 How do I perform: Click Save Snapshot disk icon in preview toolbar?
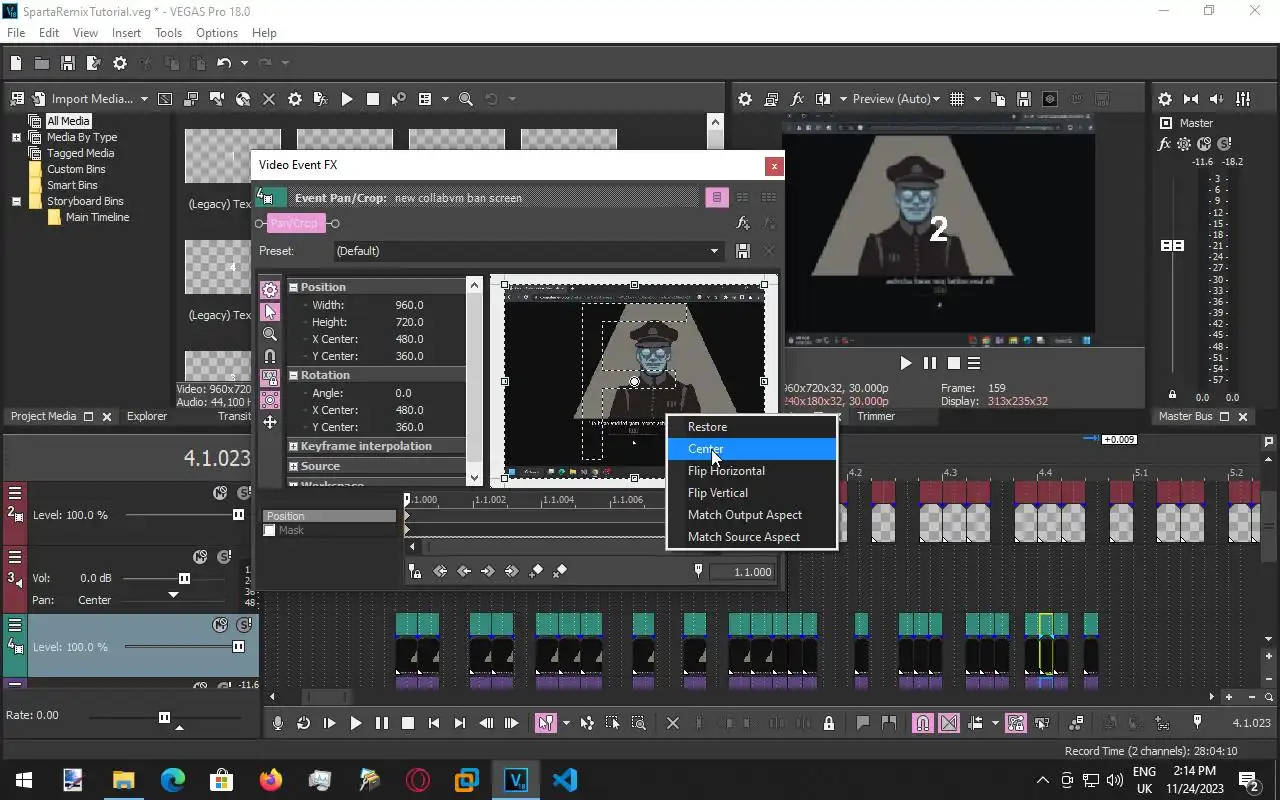tap(1023, 99)
